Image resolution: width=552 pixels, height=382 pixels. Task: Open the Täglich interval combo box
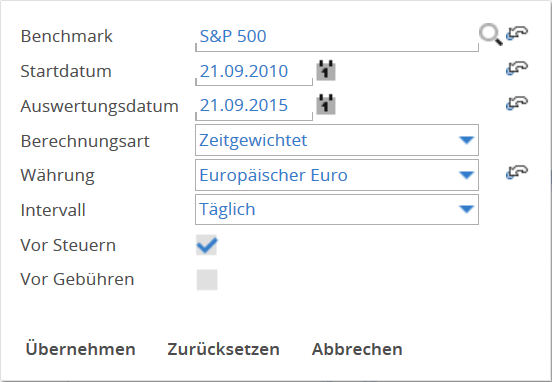pyautogui.click(x=337, y=209)
